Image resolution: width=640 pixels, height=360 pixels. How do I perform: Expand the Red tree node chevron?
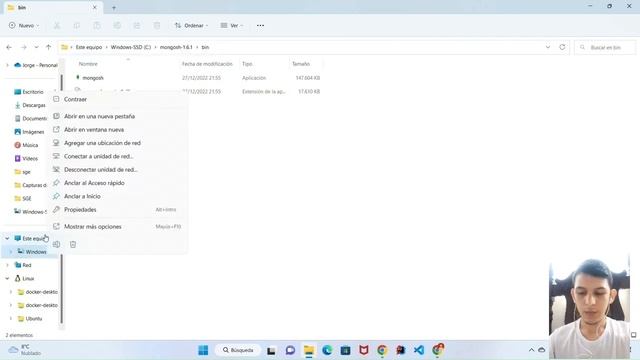7,265
